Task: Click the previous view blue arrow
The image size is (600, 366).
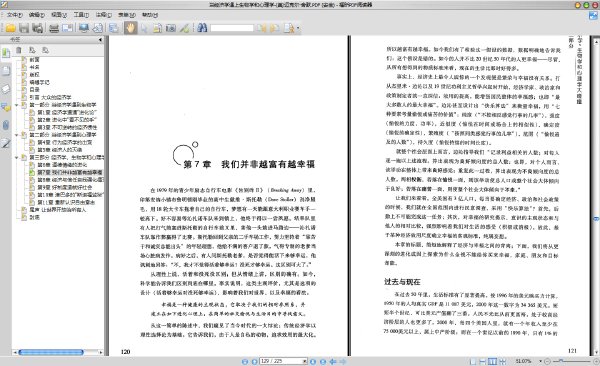Action: 333,361
